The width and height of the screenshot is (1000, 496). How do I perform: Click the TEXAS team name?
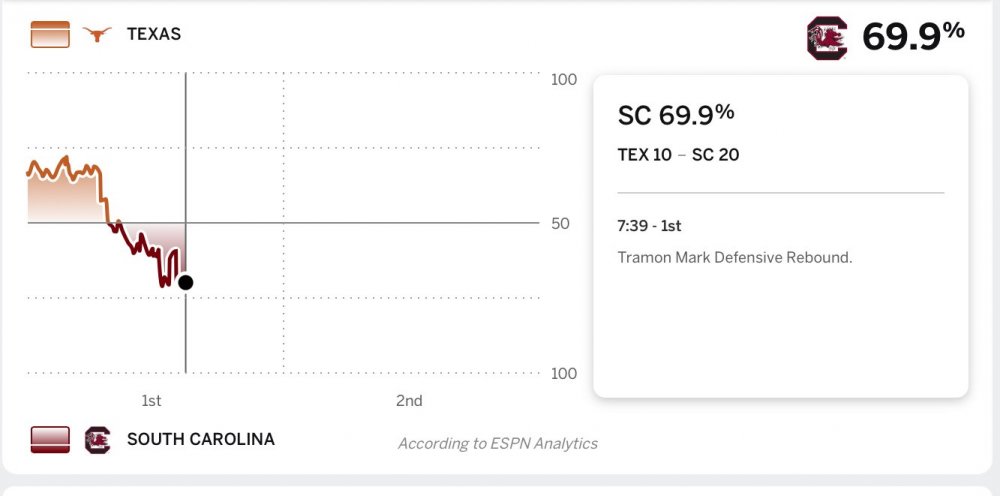coord(154,35)
